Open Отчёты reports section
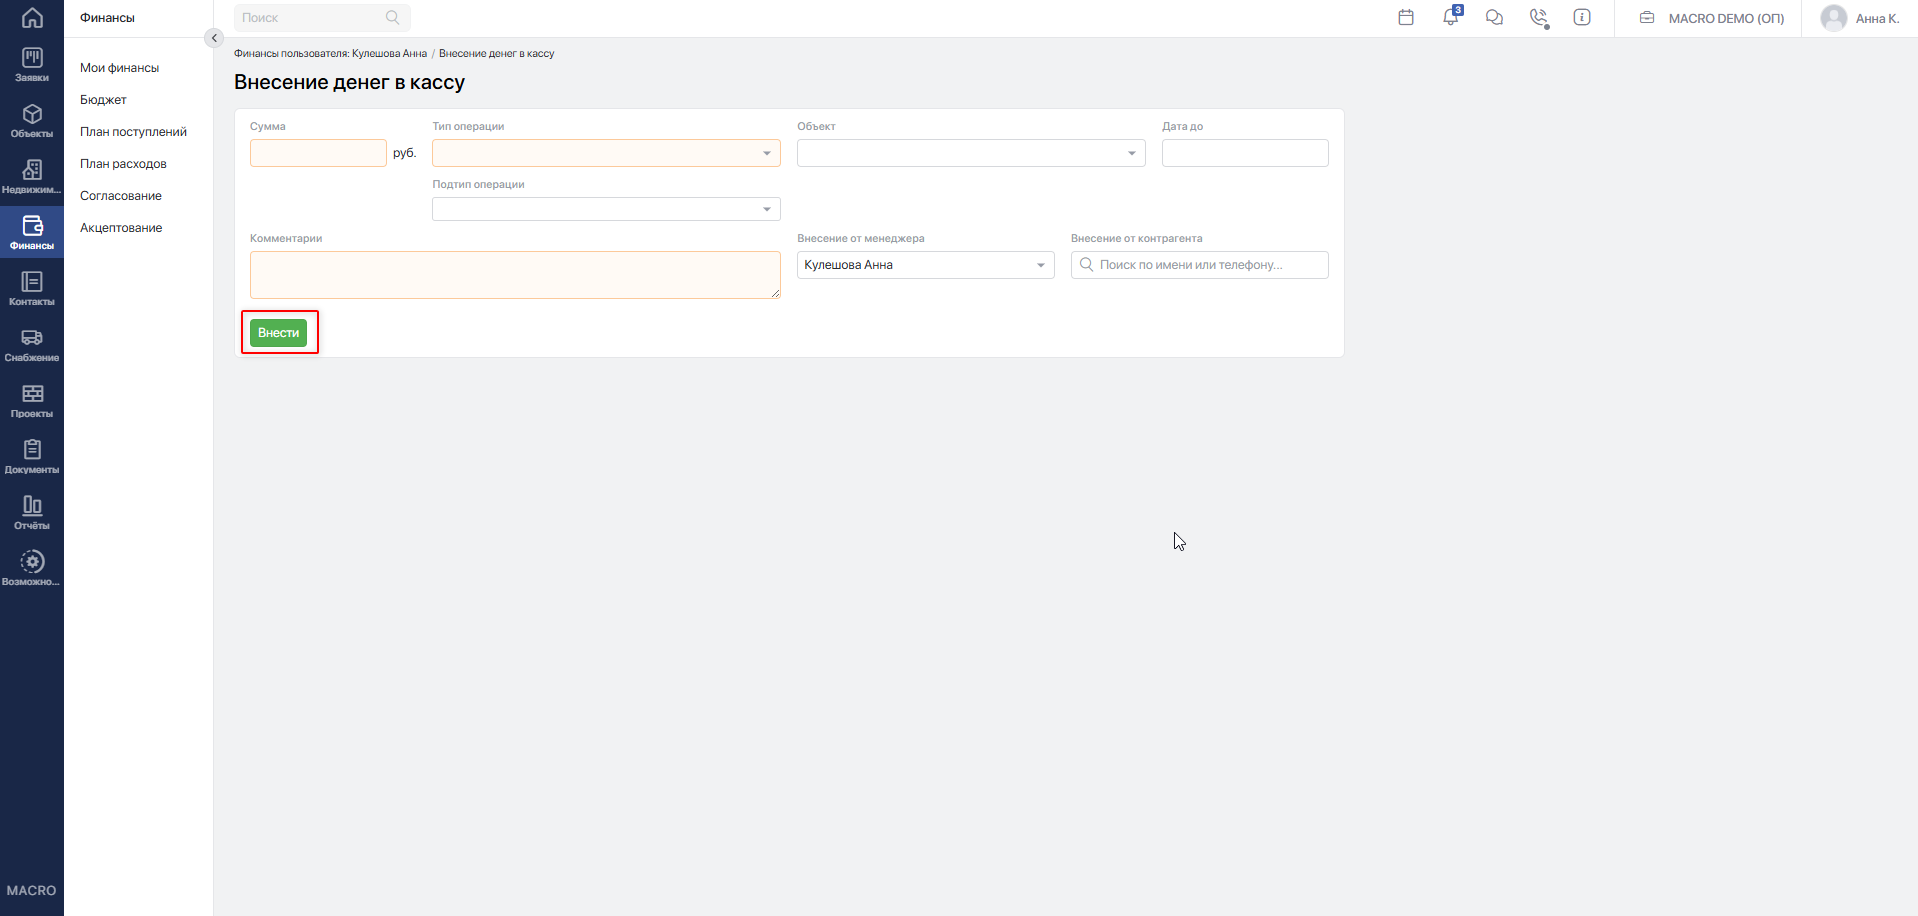This screenshot has width=1918, height=916. coord(32,513)
